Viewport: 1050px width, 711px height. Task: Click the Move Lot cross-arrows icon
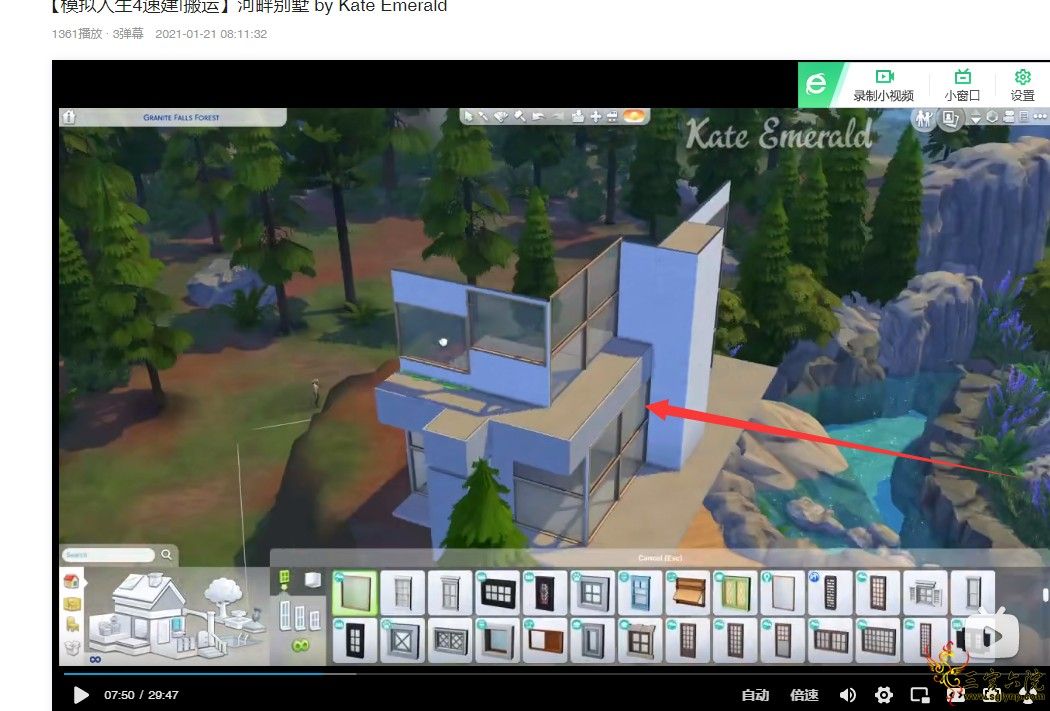click(595, 116)
